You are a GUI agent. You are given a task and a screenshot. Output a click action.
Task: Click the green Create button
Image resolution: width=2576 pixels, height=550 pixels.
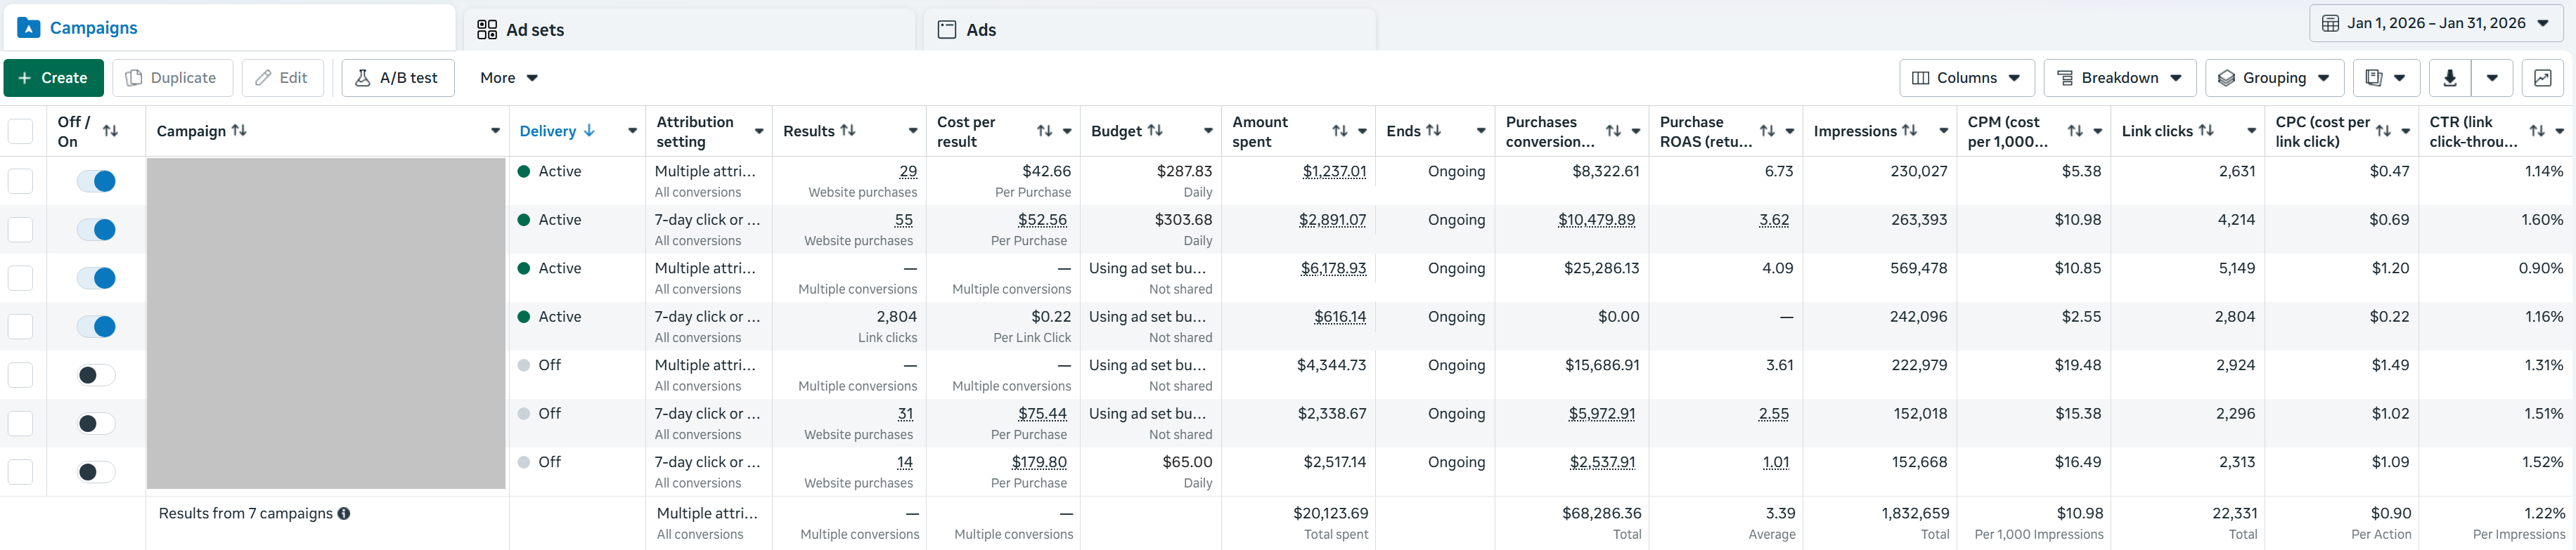pos(52,78)
